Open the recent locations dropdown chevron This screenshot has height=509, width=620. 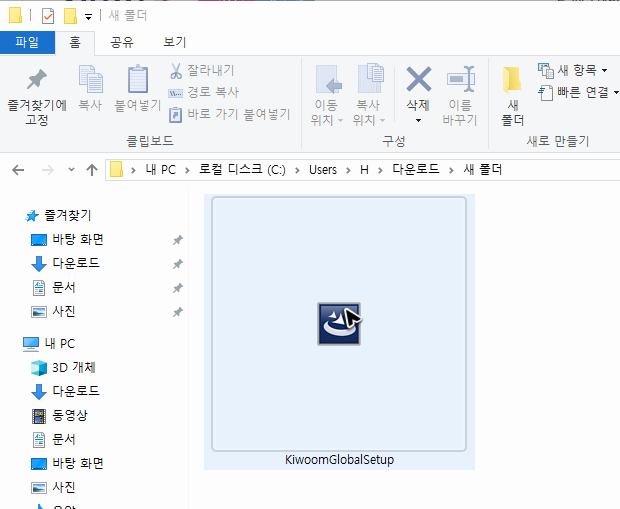click(71, 170)
